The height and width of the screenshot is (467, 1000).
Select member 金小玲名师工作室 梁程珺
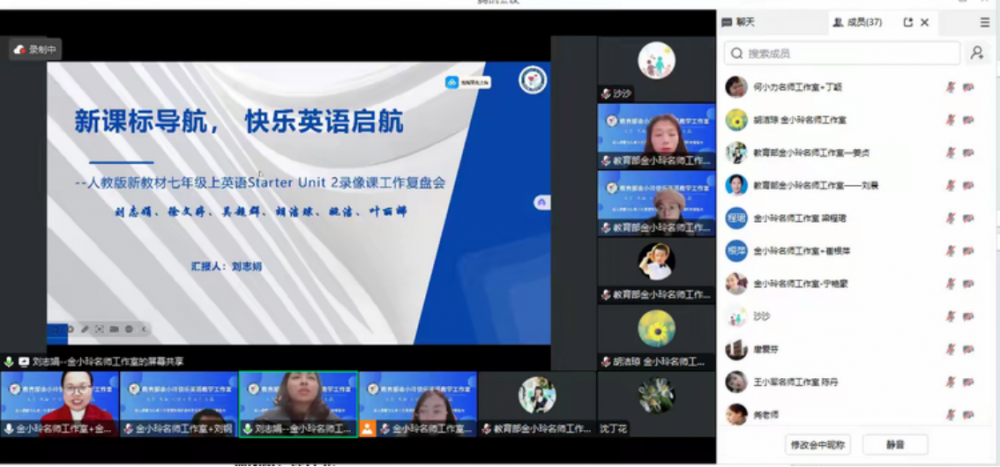pyautogui.click(x=855, y=218)
